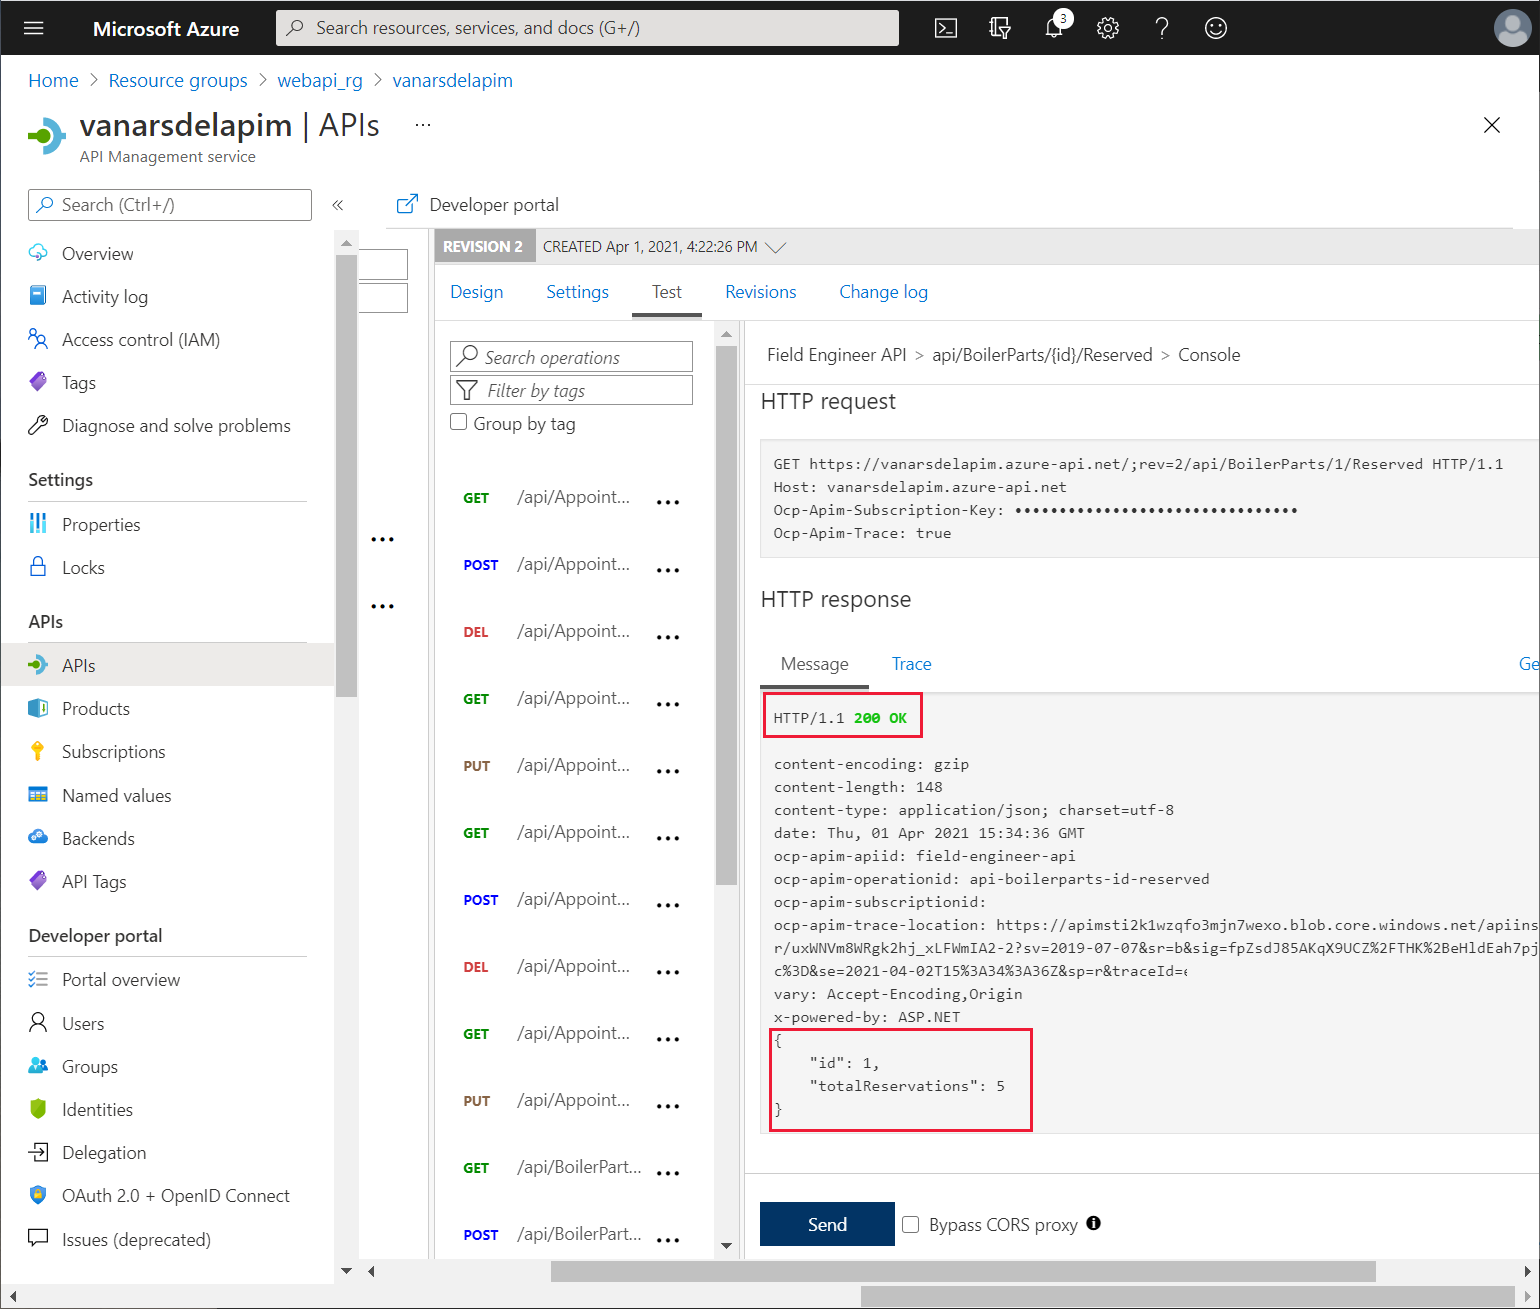Open webapi_rg breadcrumb link

320,81
